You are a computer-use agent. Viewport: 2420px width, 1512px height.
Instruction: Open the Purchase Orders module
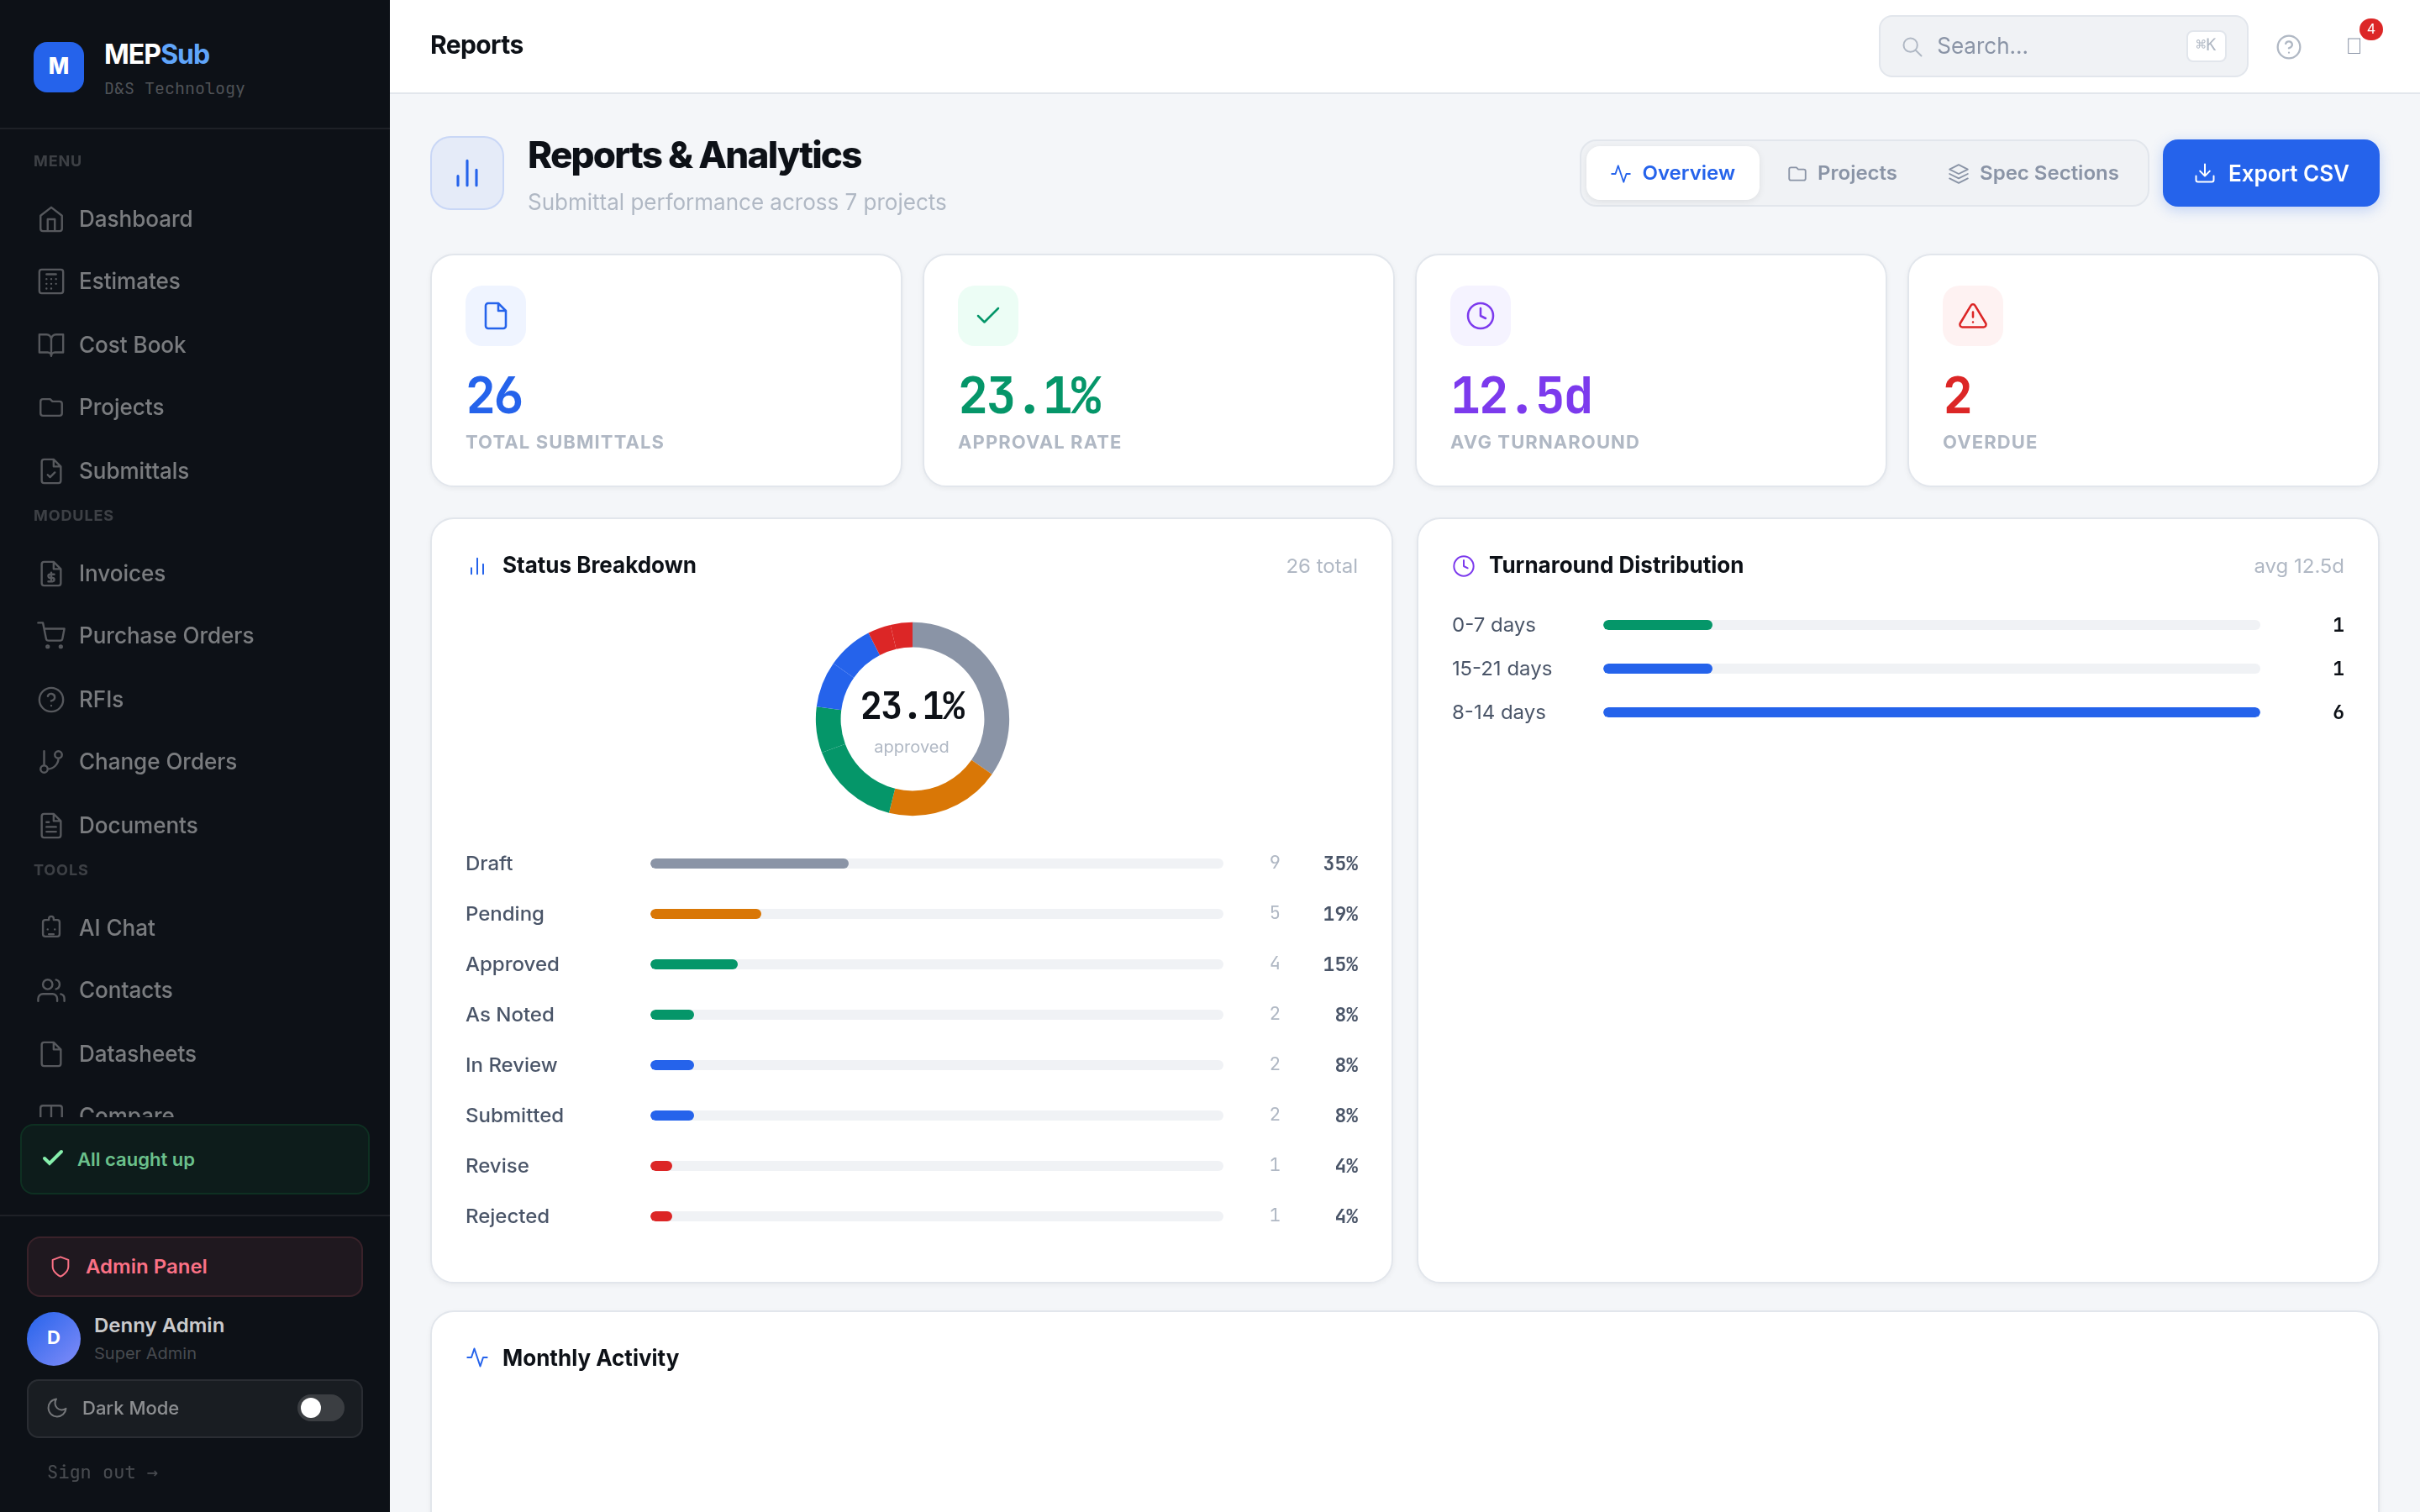tap(165, 636)
